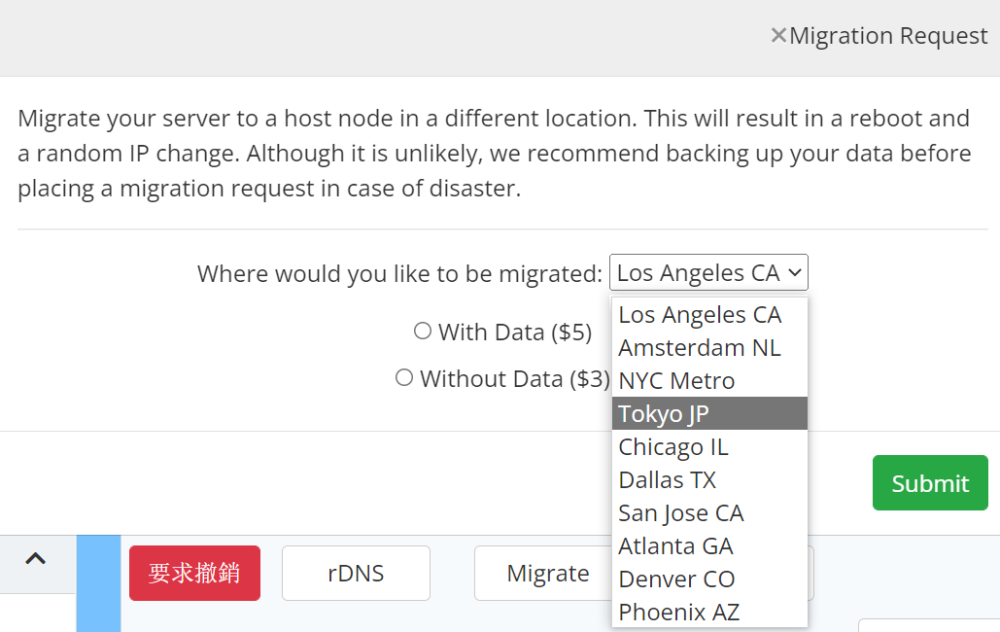Select Chicago IL option

coord(709,446)
